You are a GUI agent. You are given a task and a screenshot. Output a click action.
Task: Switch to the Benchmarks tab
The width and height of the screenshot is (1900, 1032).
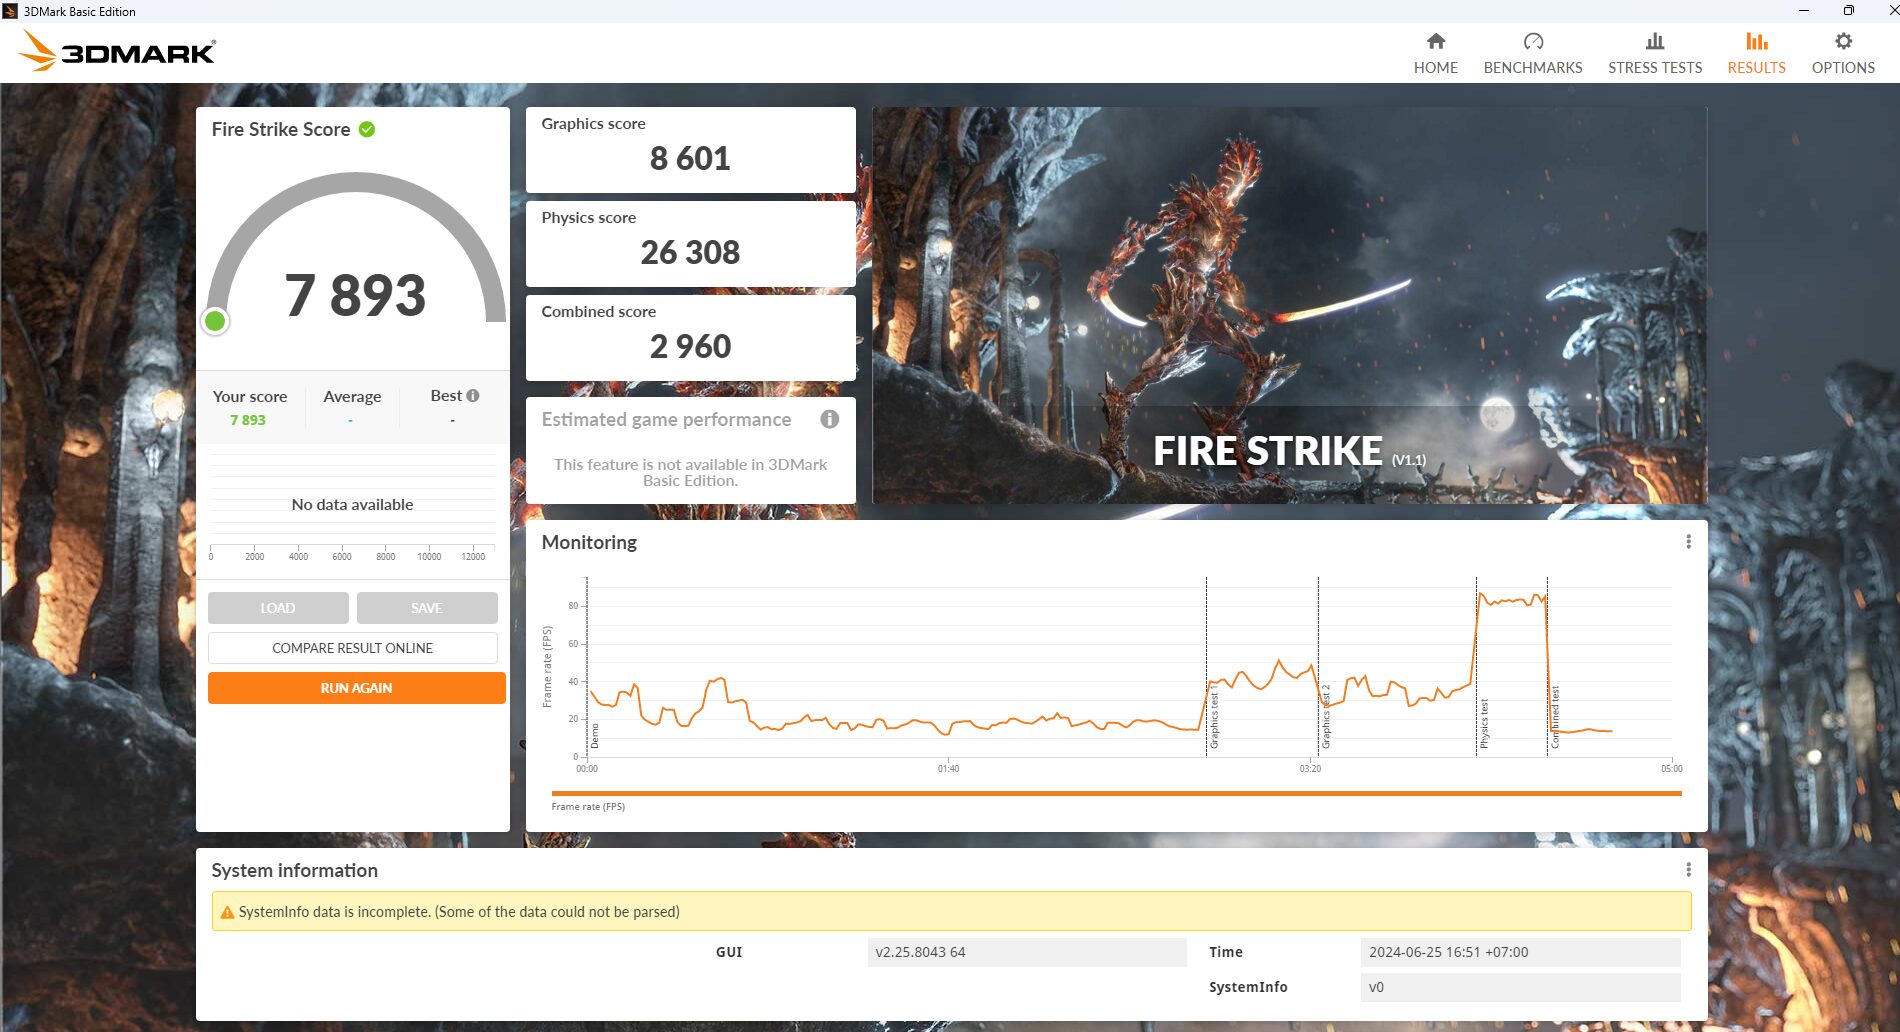(1533, 54)
